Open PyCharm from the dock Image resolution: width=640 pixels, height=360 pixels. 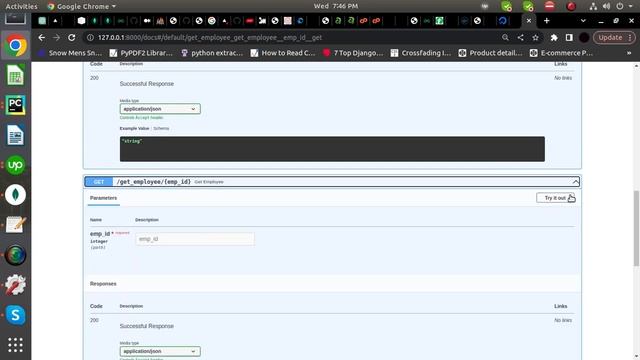pyautogui.click(x=16, y=105)
